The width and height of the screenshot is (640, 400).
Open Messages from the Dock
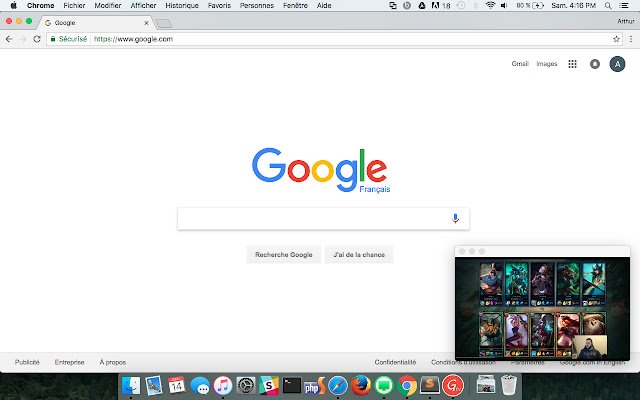200,385
